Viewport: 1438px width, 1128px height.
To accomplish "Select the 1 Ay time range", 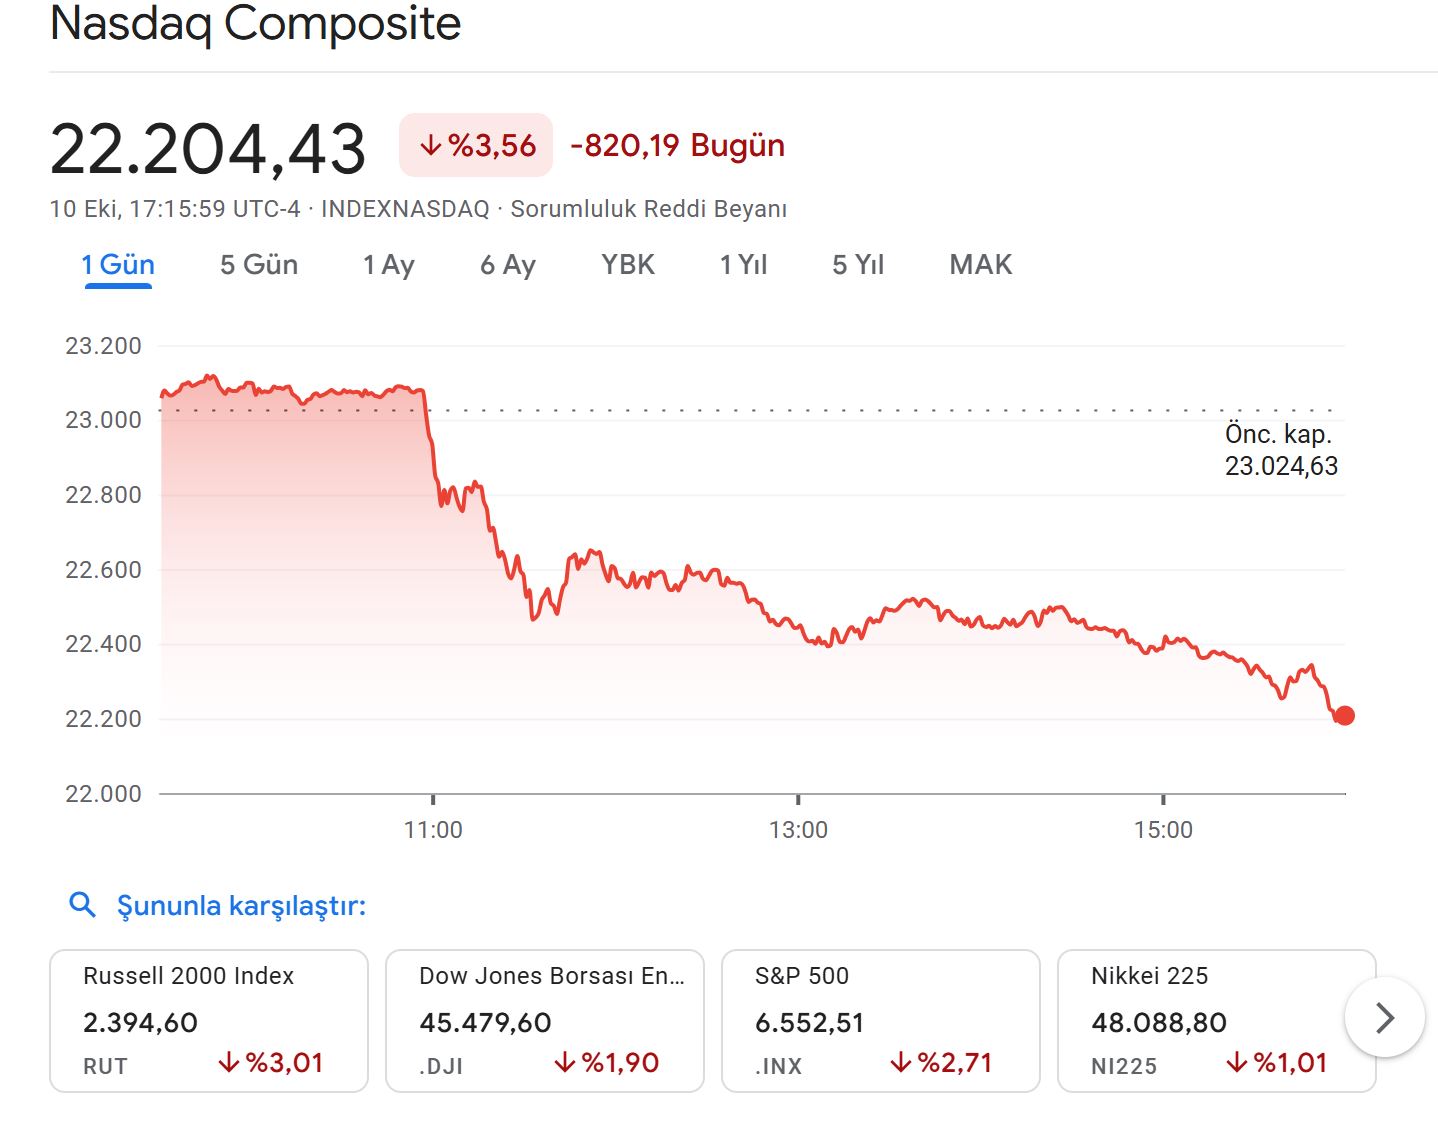I will click(x=388, y=265).
